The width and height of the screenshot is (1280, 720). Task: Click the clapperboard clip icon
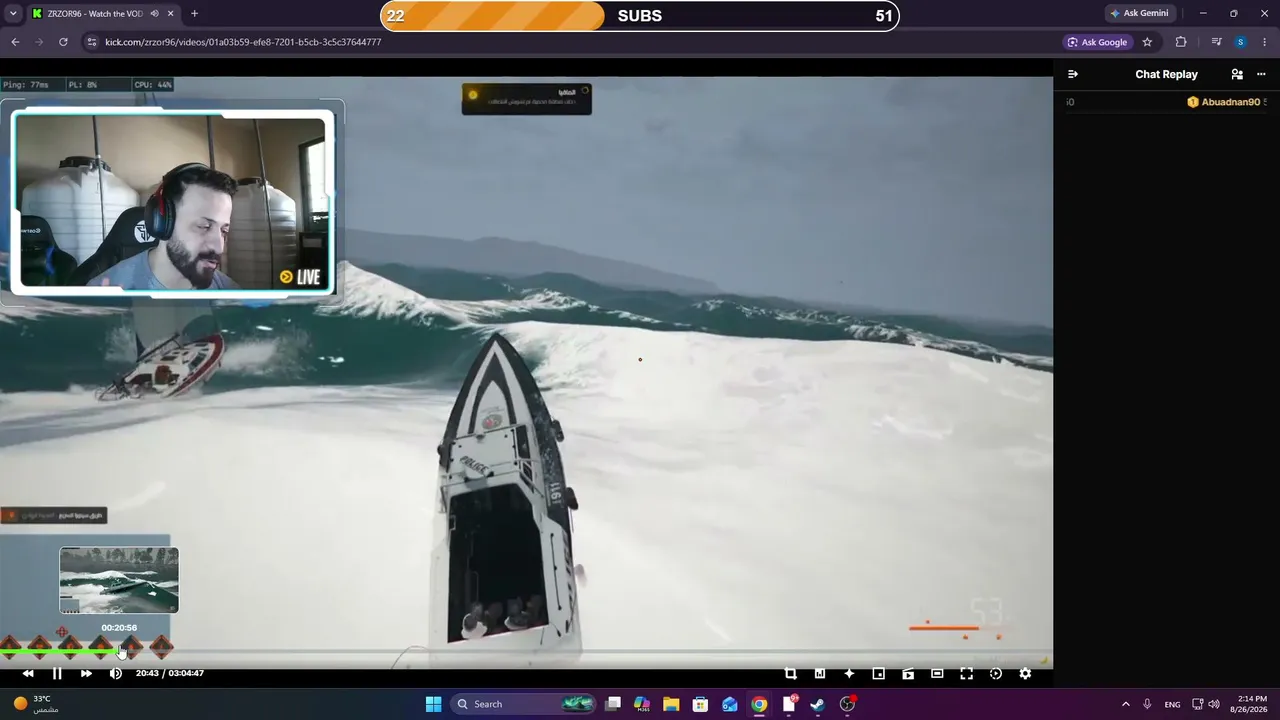click(x=908, y=673)
